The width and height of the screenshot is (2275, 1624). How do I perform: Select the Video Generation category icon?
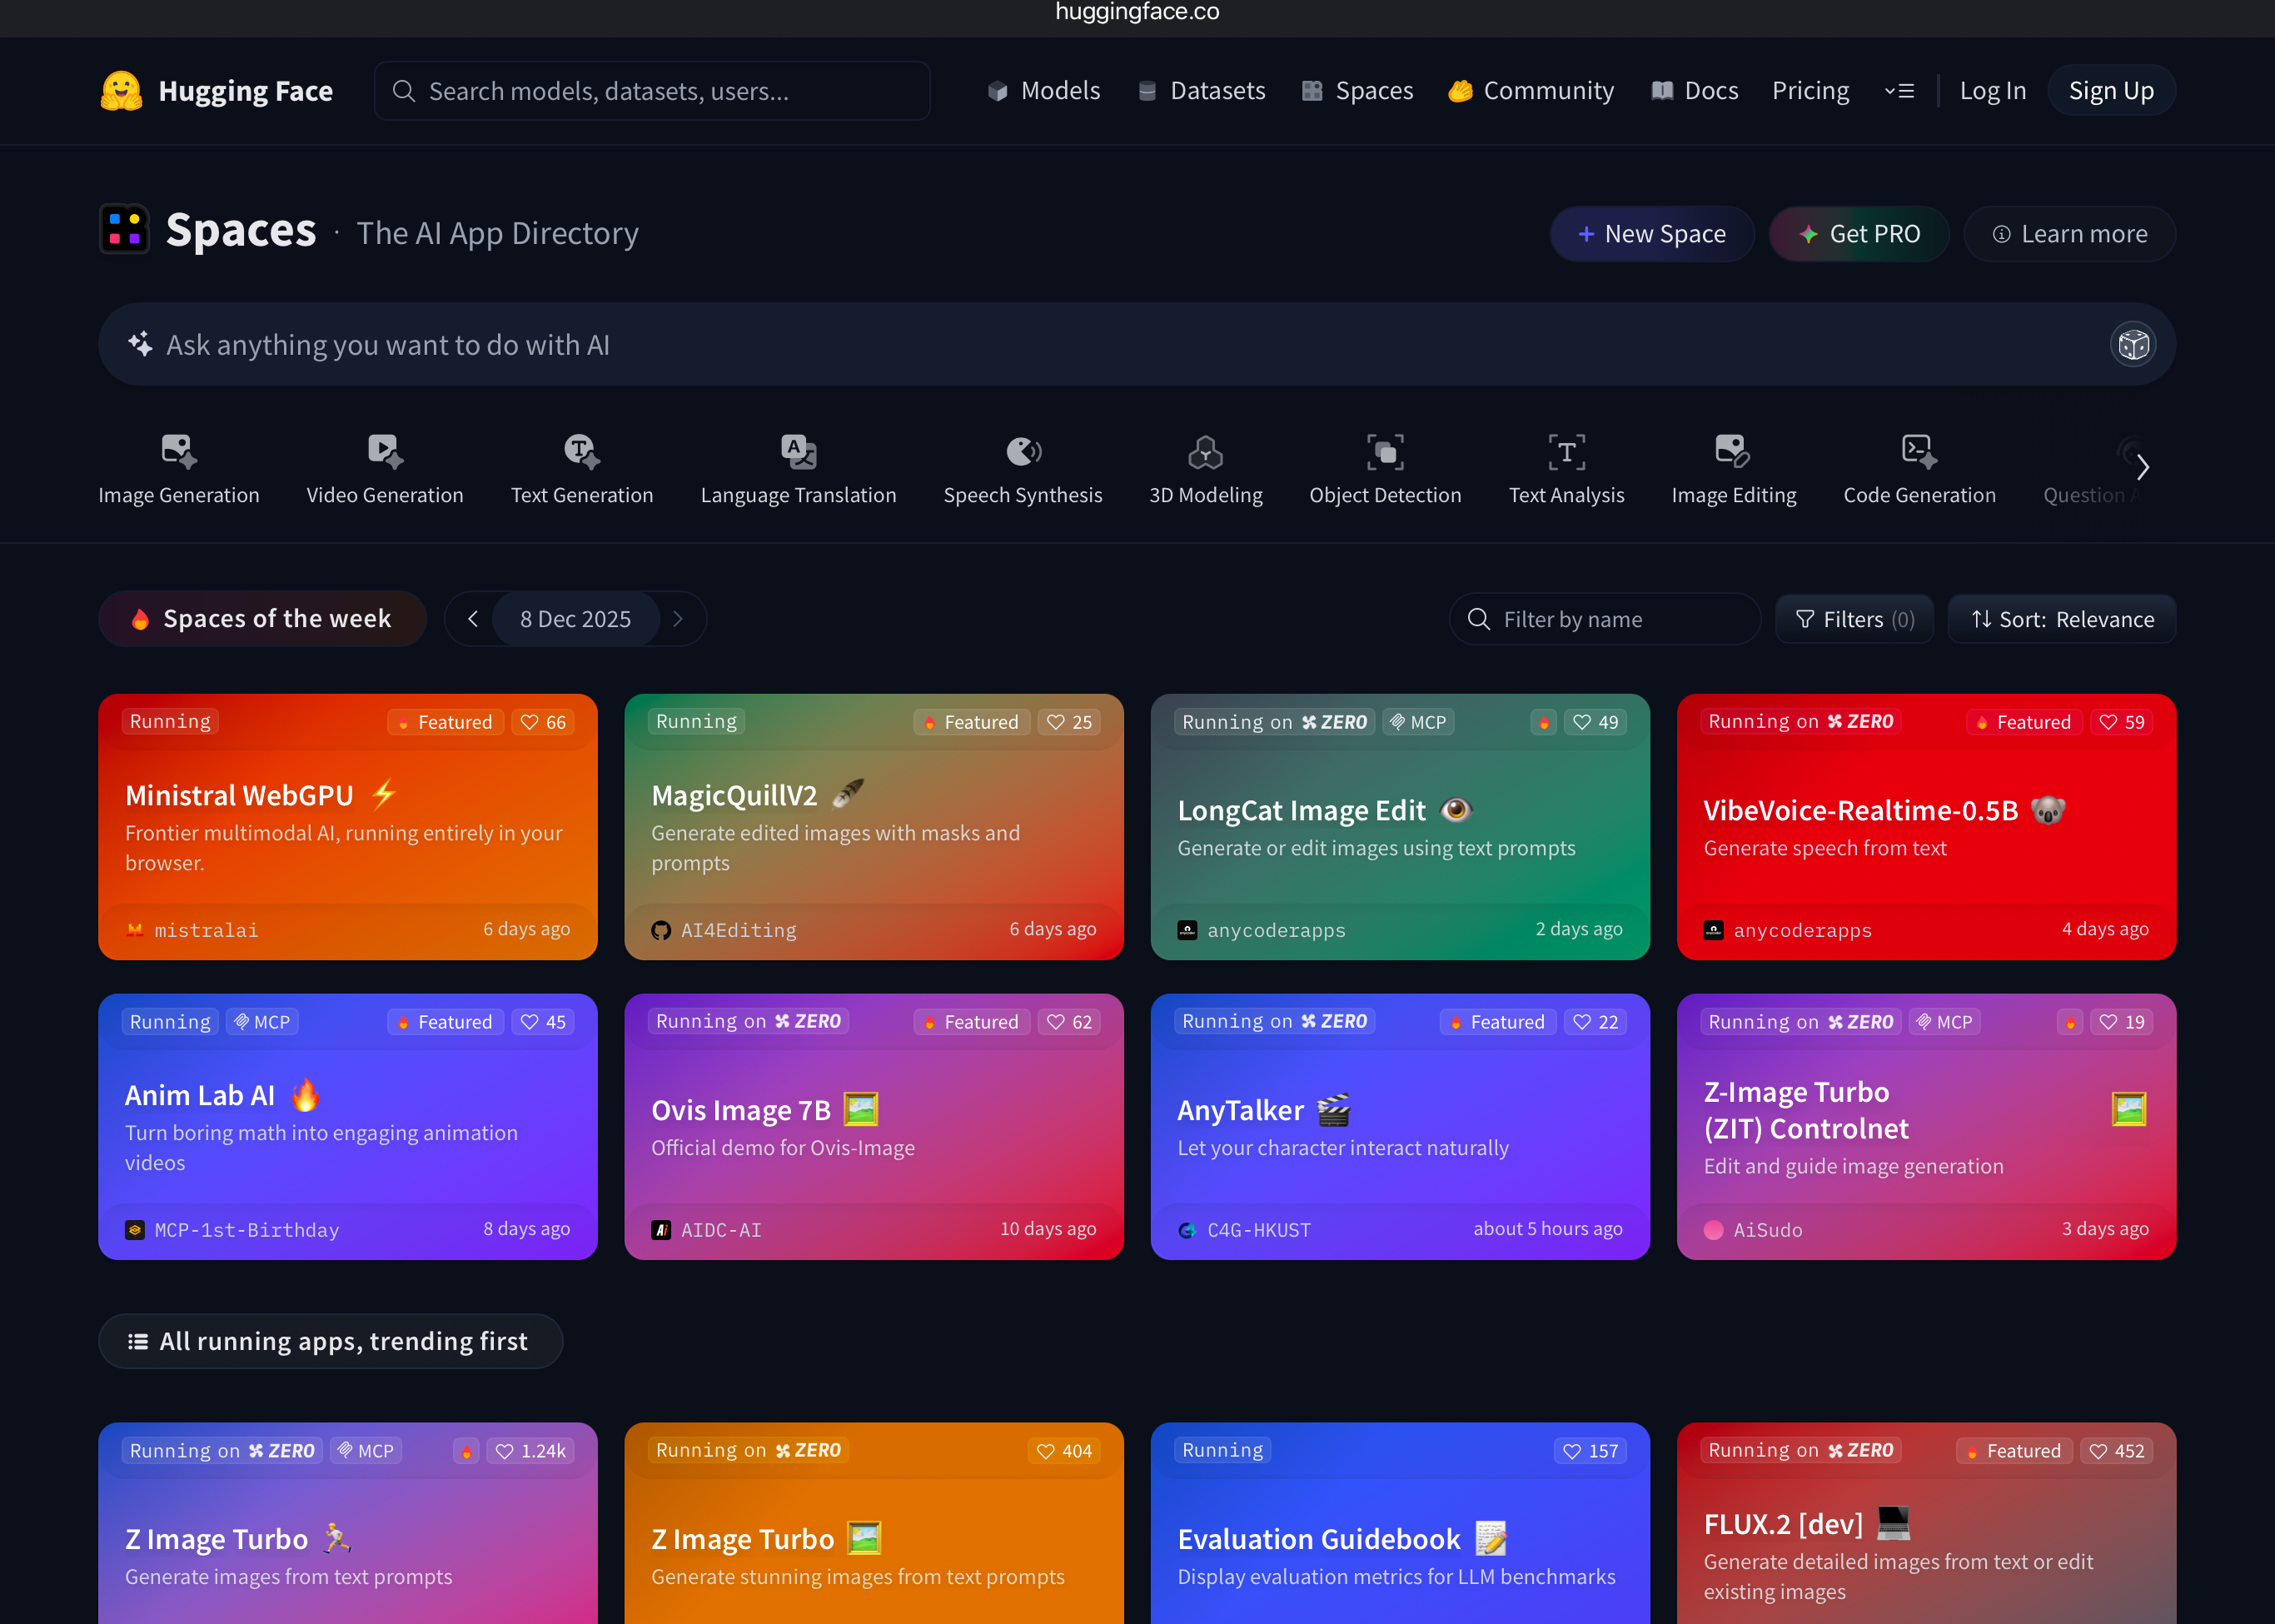tap(385, 452)
